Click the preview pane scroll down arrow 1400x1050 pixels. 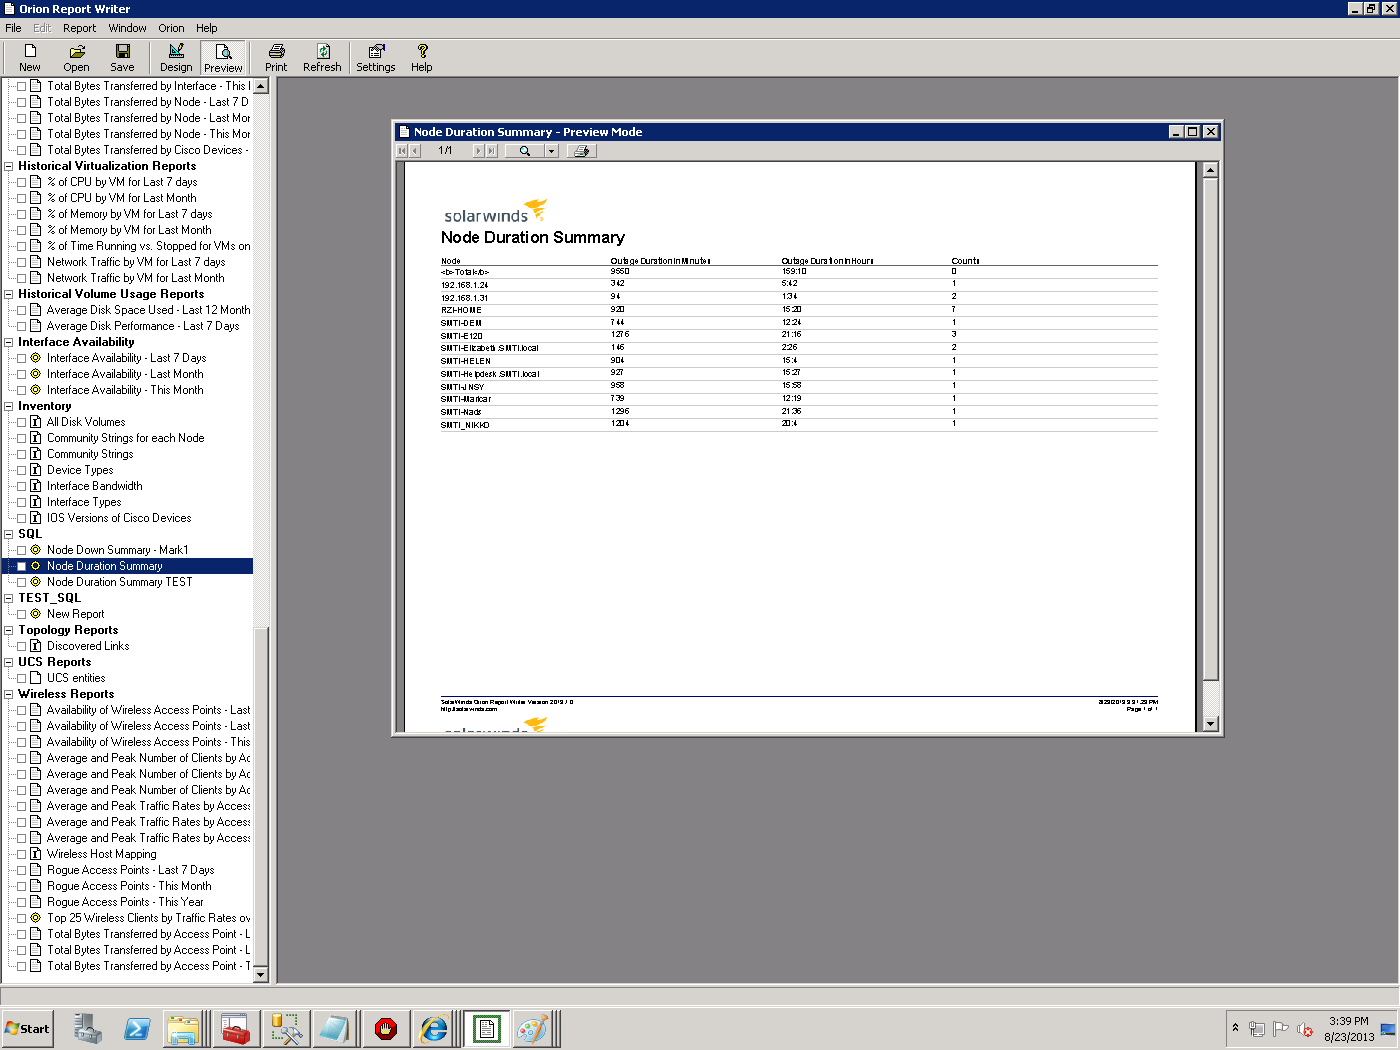point(1210,724)
